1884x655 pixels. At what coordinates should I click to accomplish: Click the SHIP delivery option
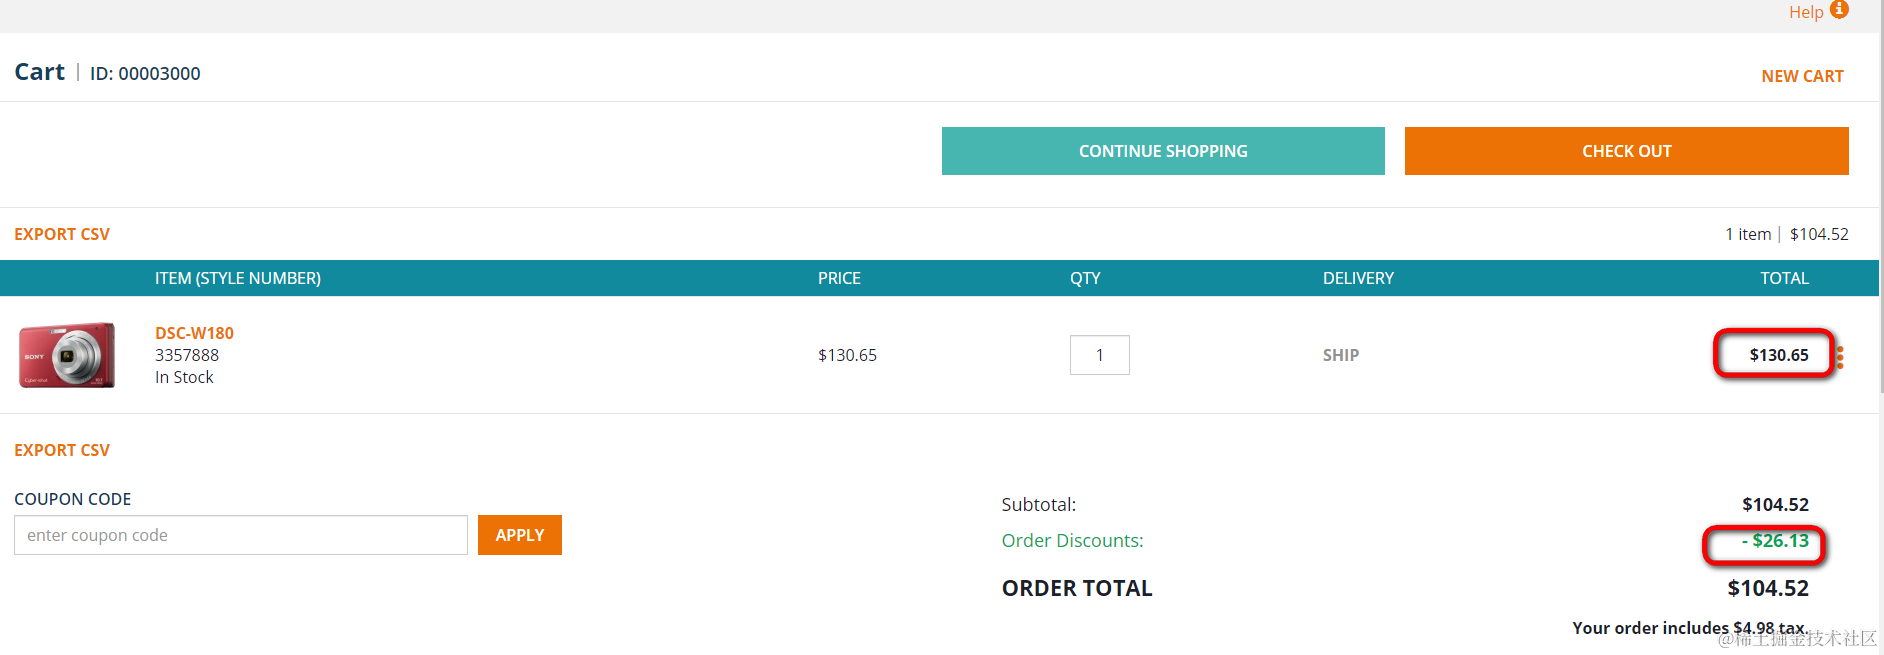point(1340,355)
